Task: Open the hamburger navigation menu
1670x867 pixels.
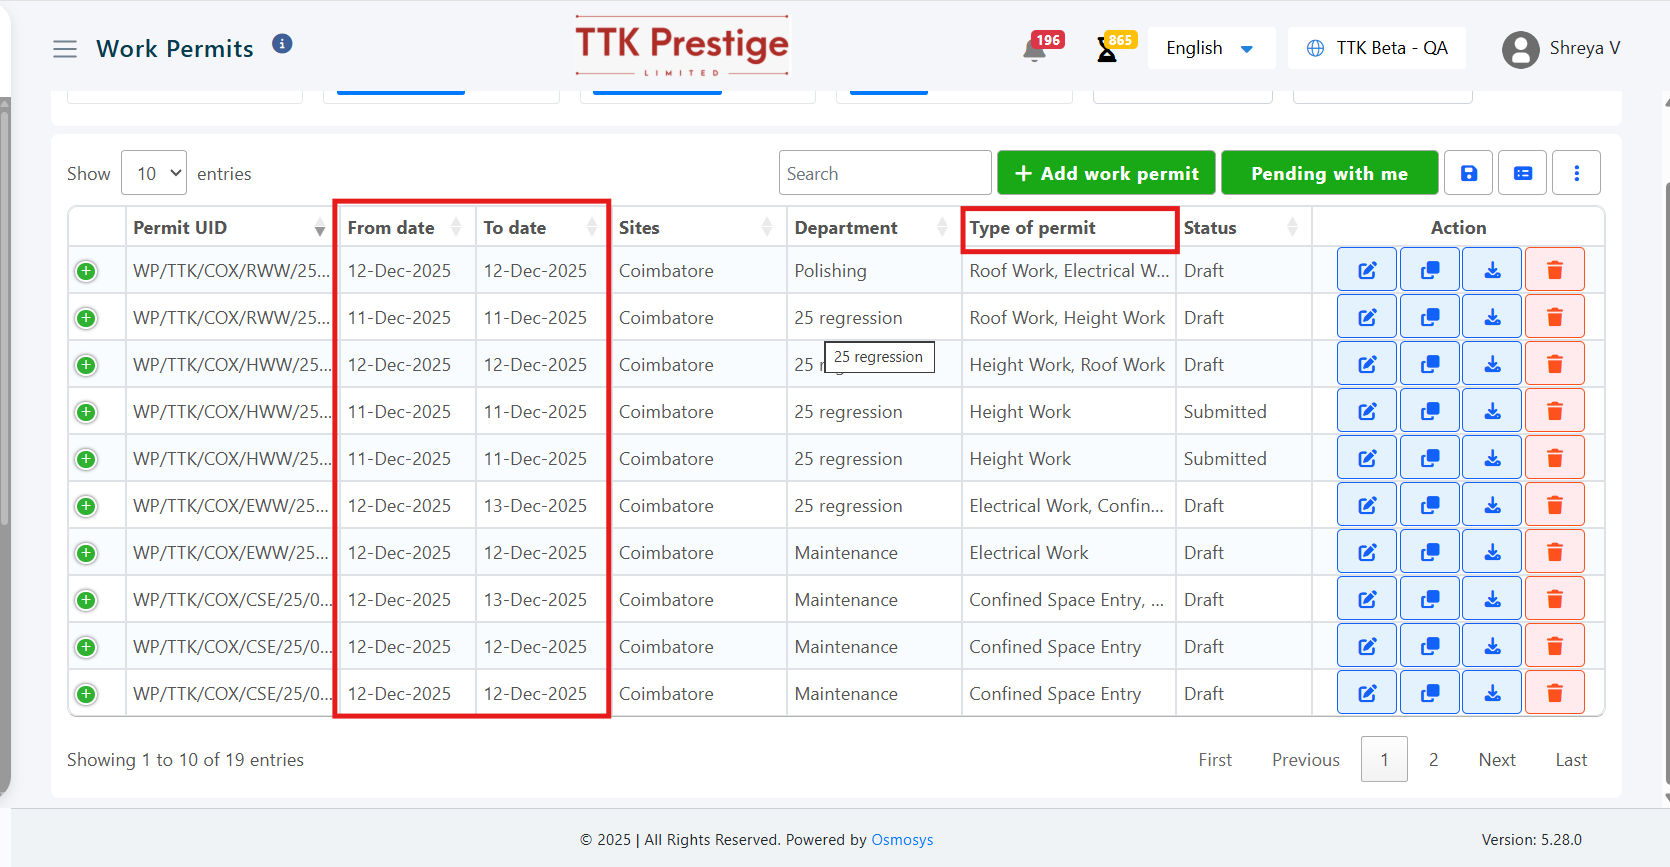Action: coord(65,49)
